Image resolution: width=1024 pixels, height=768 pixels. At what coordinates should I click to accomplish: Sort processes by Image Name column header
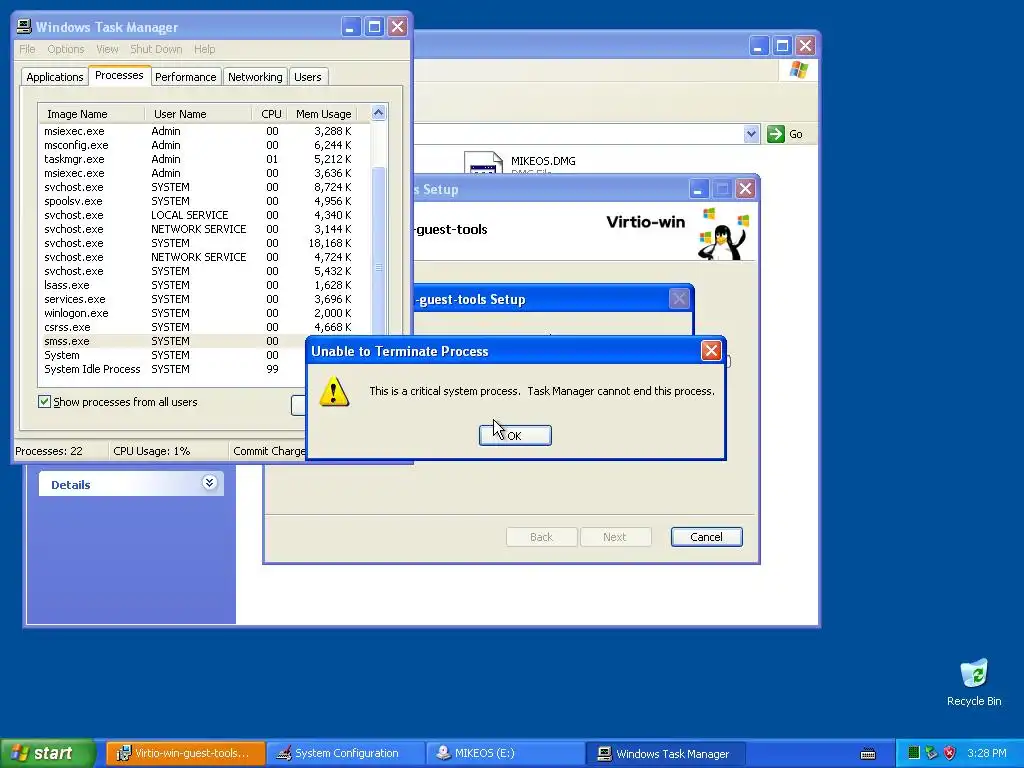[x=91, y=114]
